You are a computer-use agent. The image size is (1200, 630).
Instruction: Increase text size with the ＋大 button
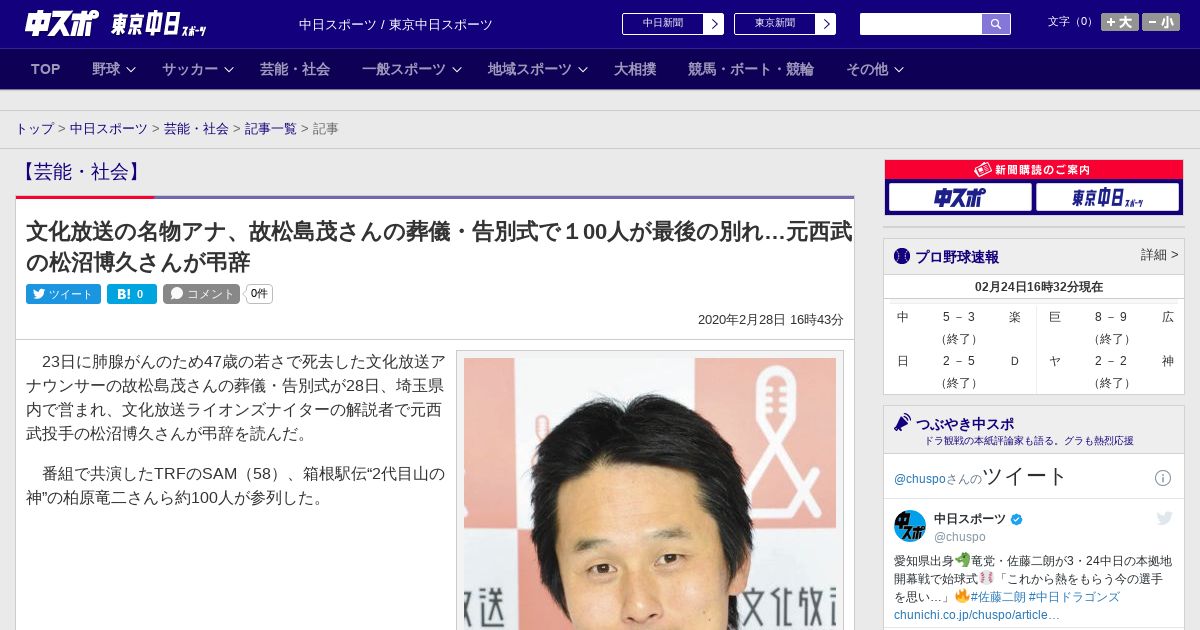[1119, 22]
